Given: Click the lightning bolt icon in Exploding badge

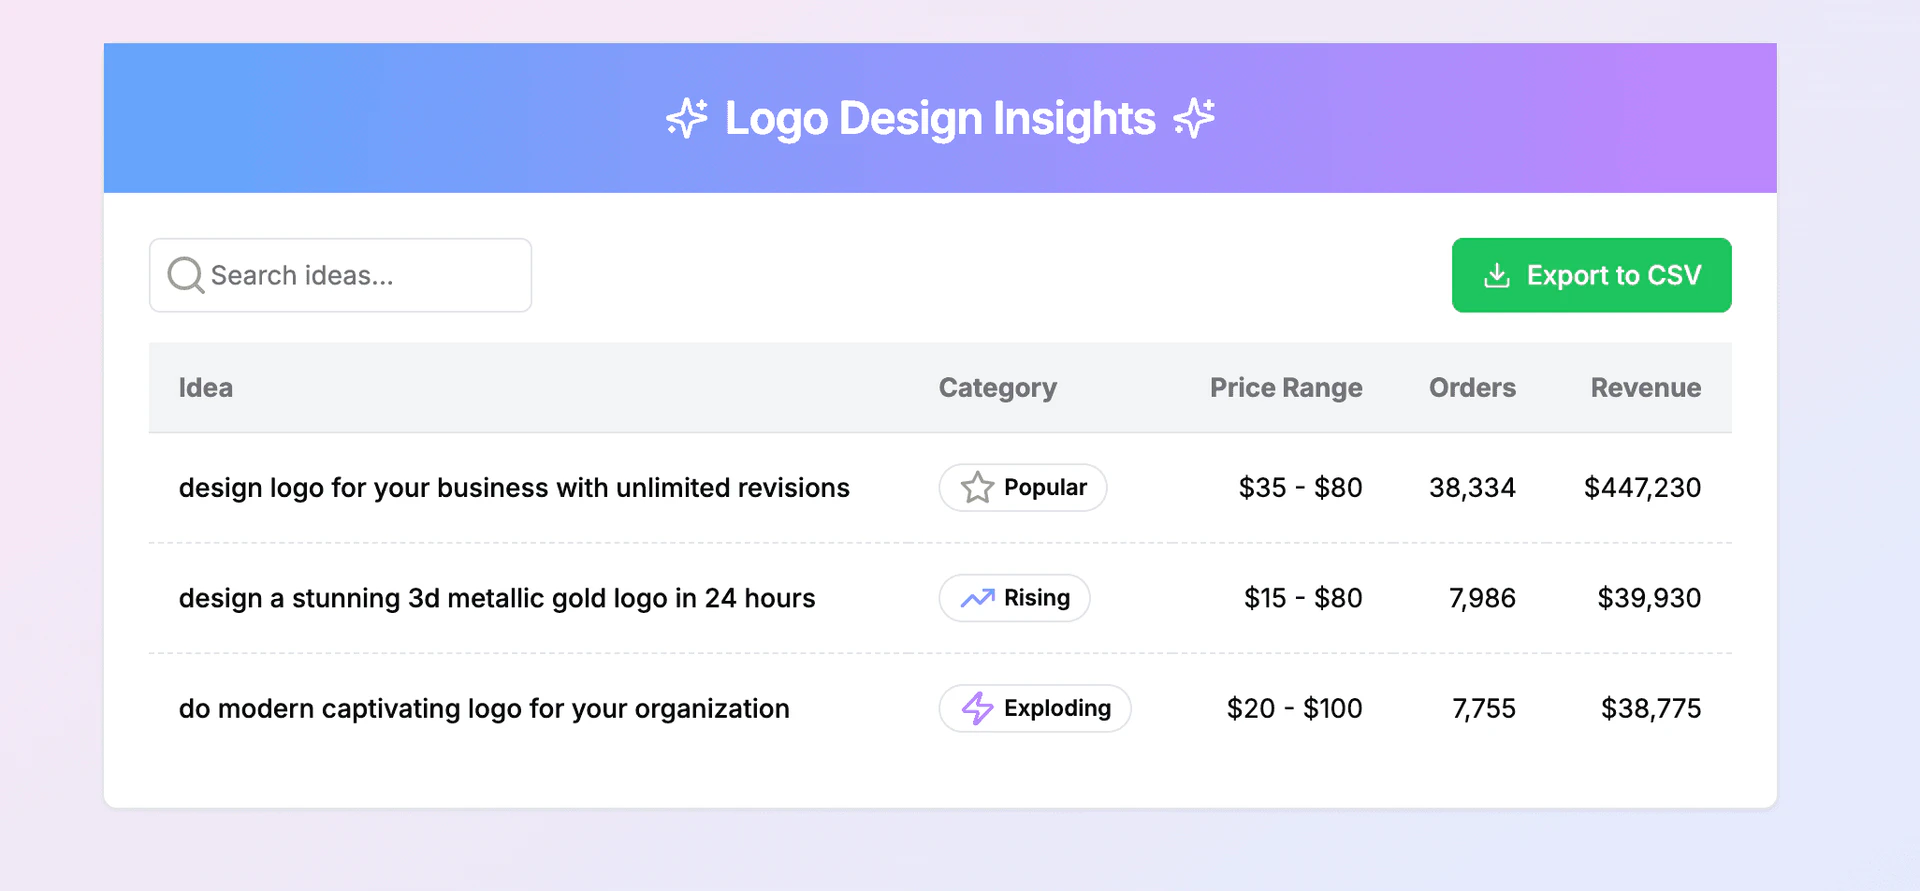Looking at the screenshot, I should click(x=977, y=708).
